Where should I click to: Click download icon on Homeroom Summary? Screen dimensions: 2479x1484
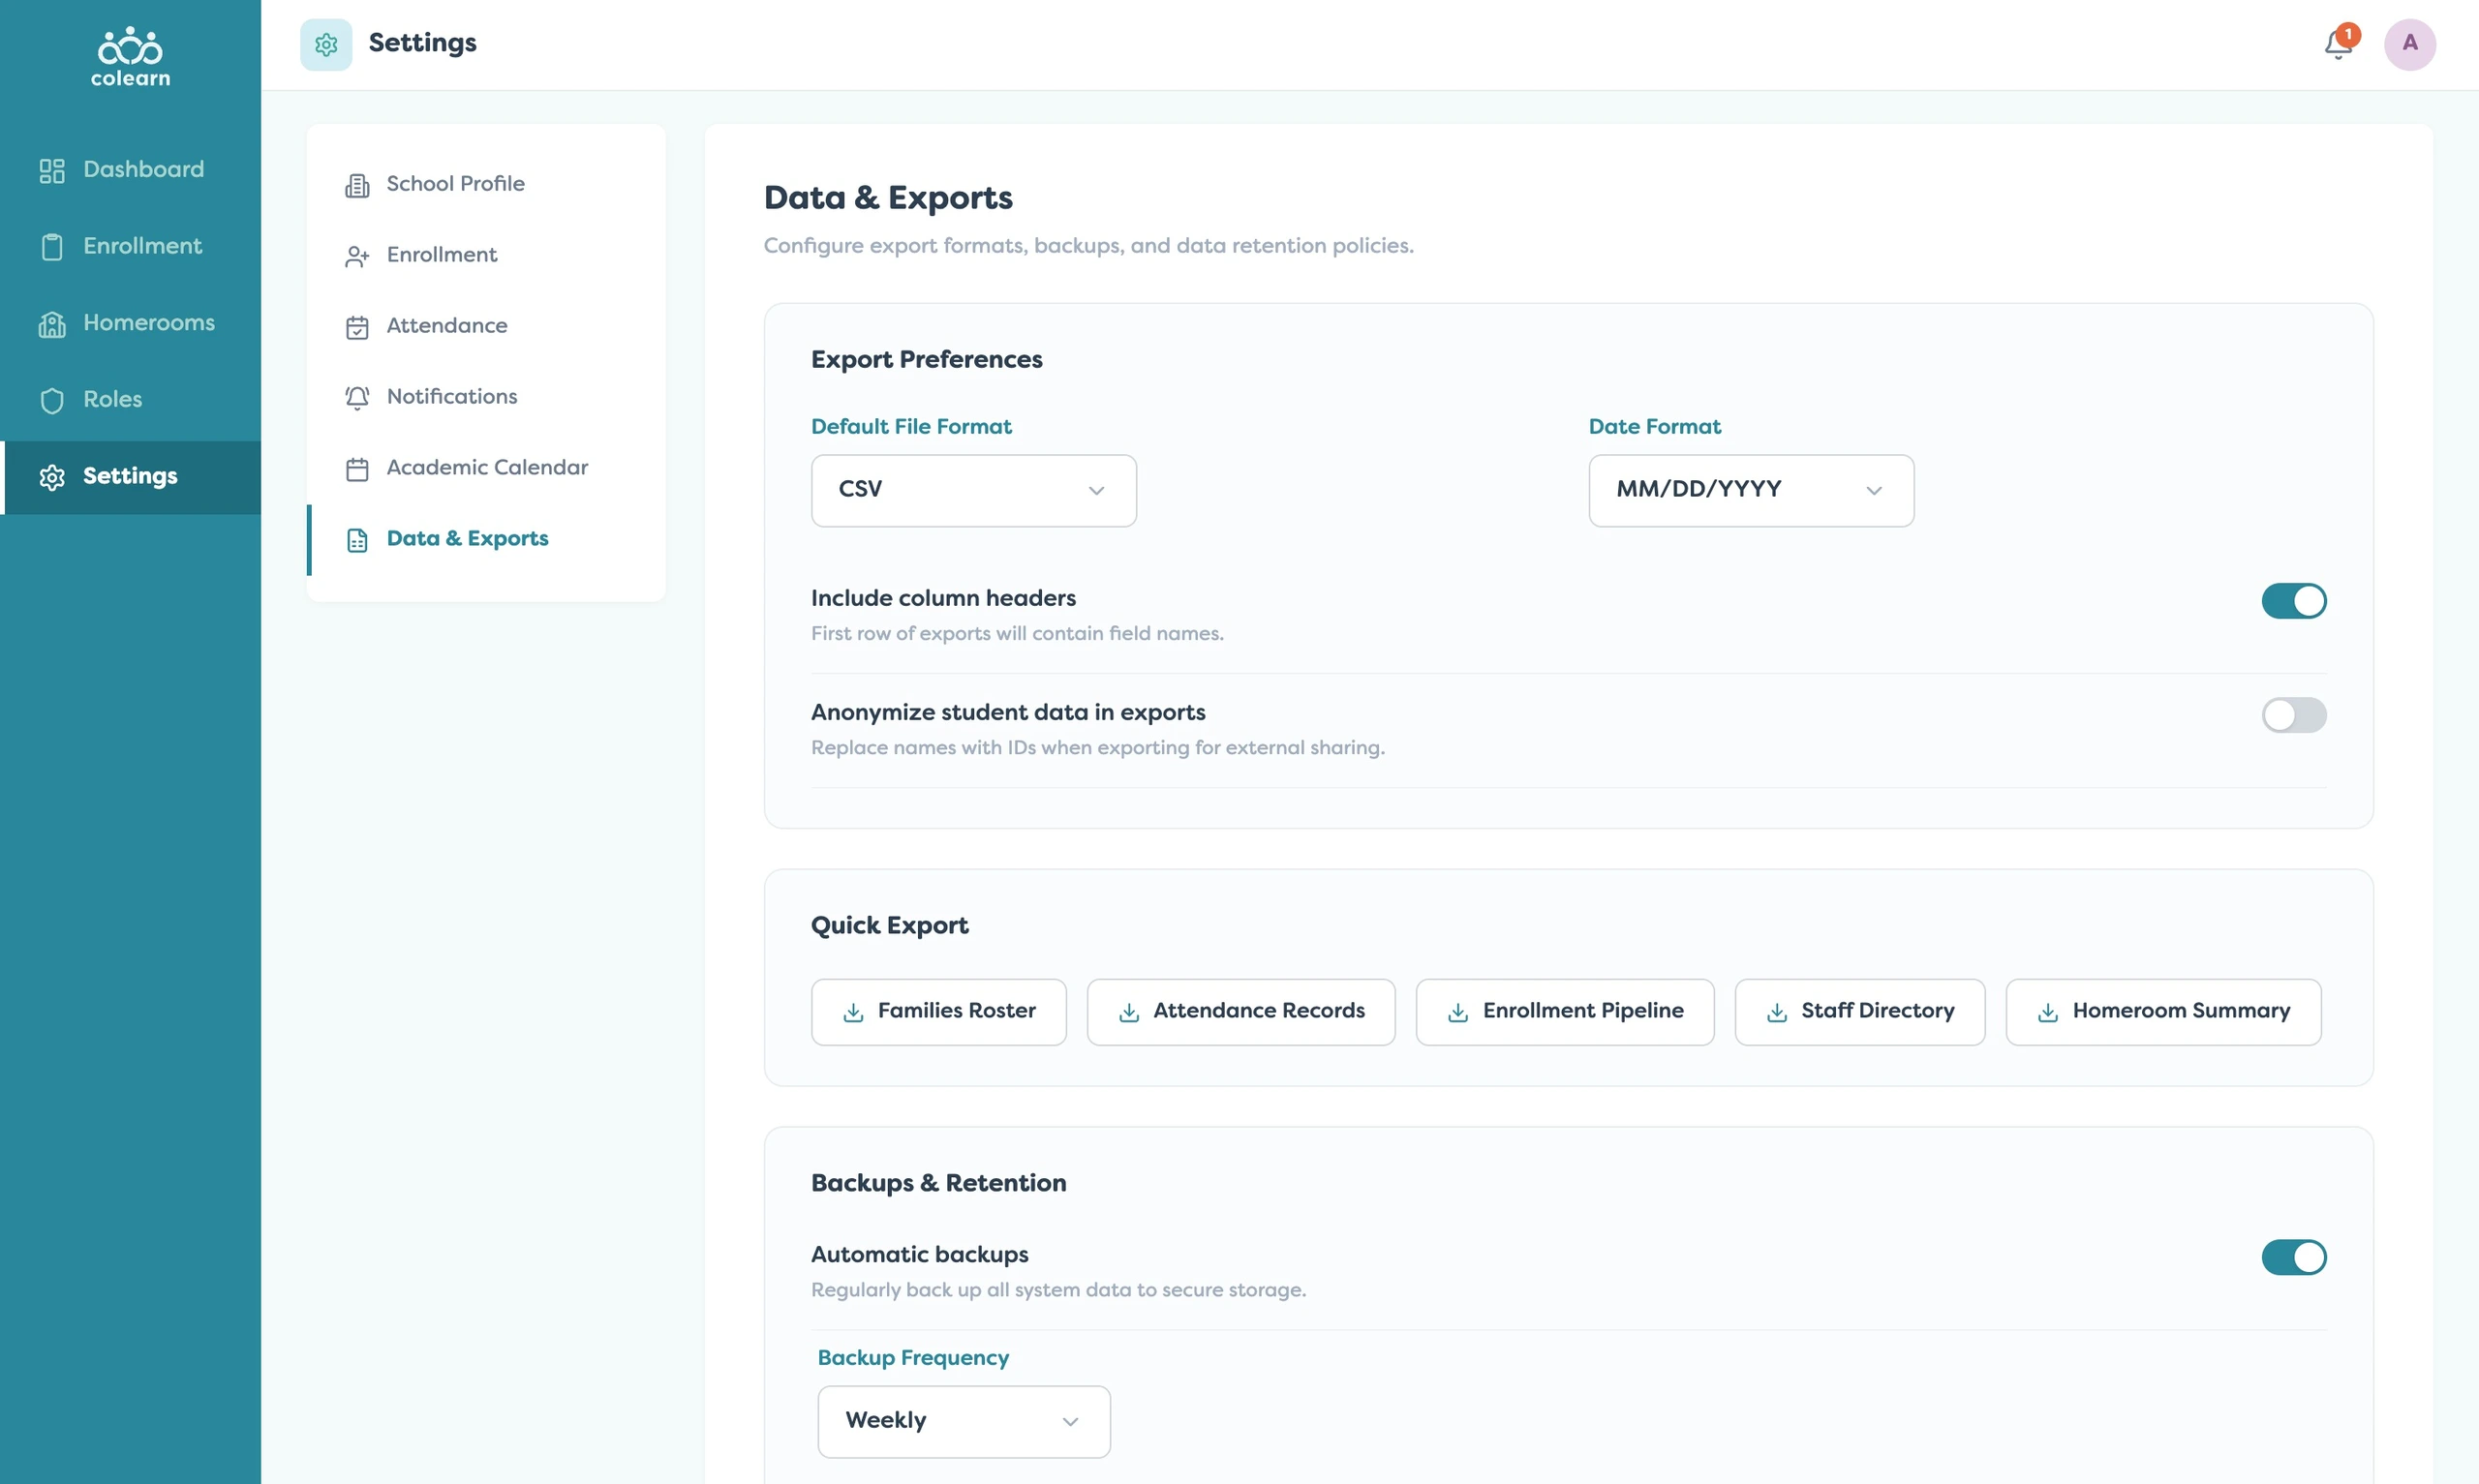point(2048,1012)
